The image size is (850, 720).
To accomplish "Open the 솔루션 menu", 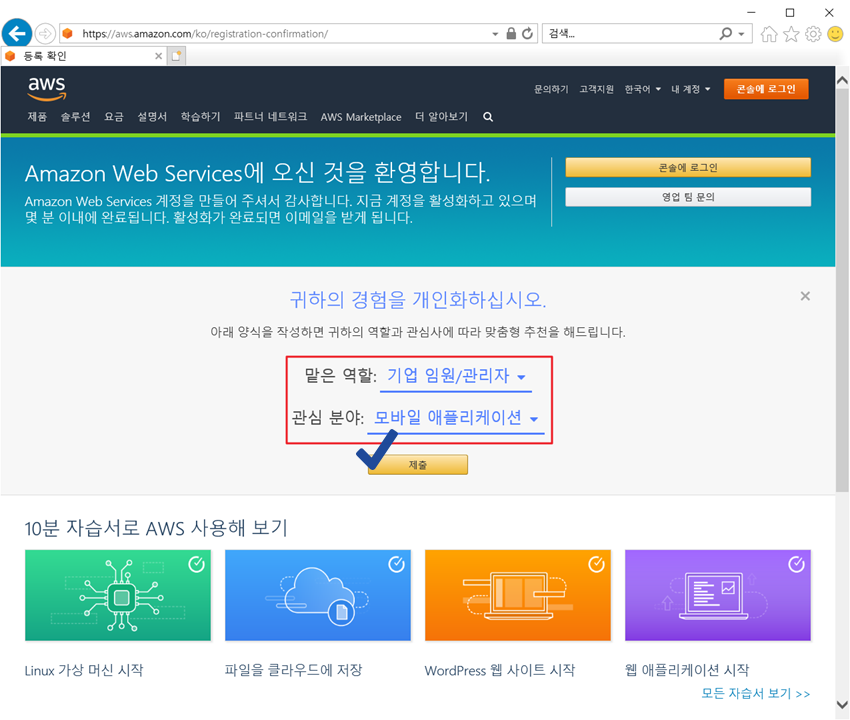I will [x=75, y=117].
